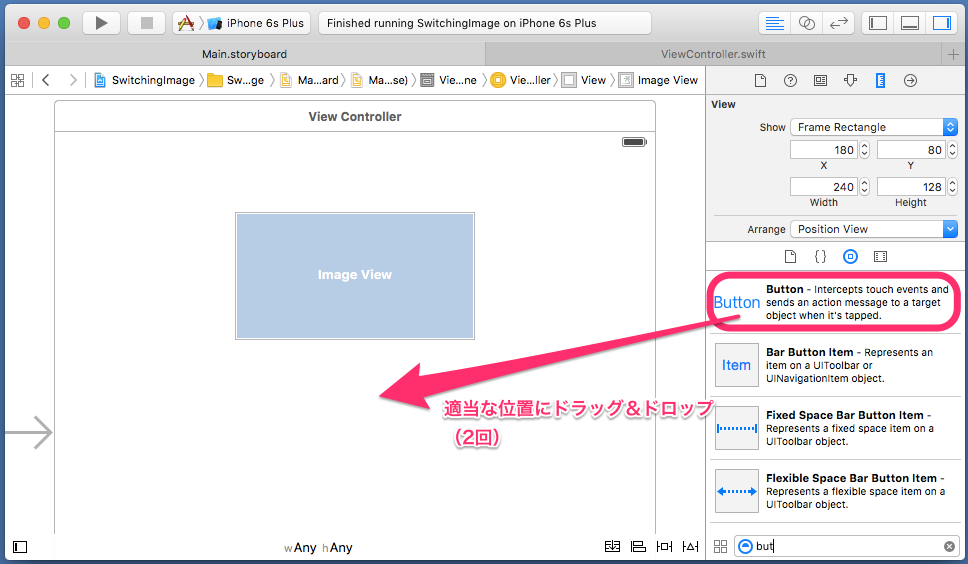The height and width of the screenshot is (564, 968).
Task: Open the Assistant editor
Action: pos(806,23)
